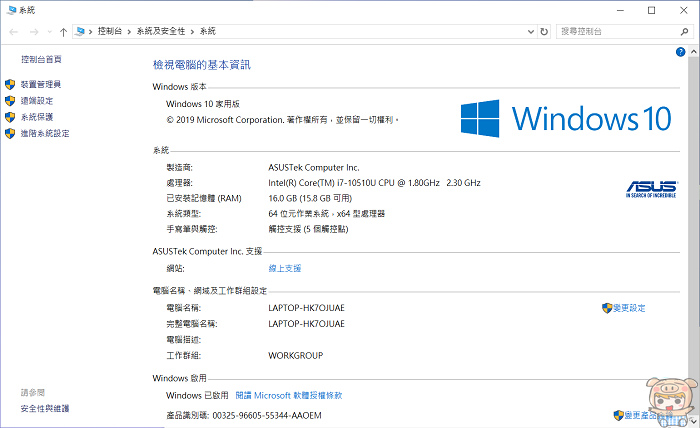Viewport: 700px width, 428px height.
Task: Open help with blue question mark icon
Action: [680, 52]
